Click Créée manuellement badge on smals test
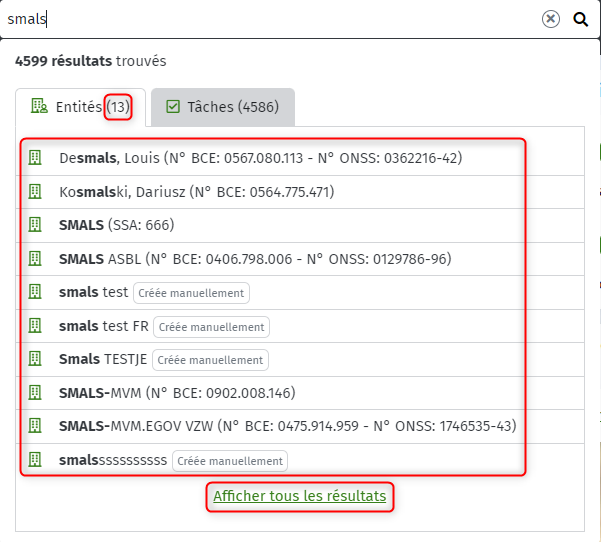The image size is (601, 542). coord(191,293)
